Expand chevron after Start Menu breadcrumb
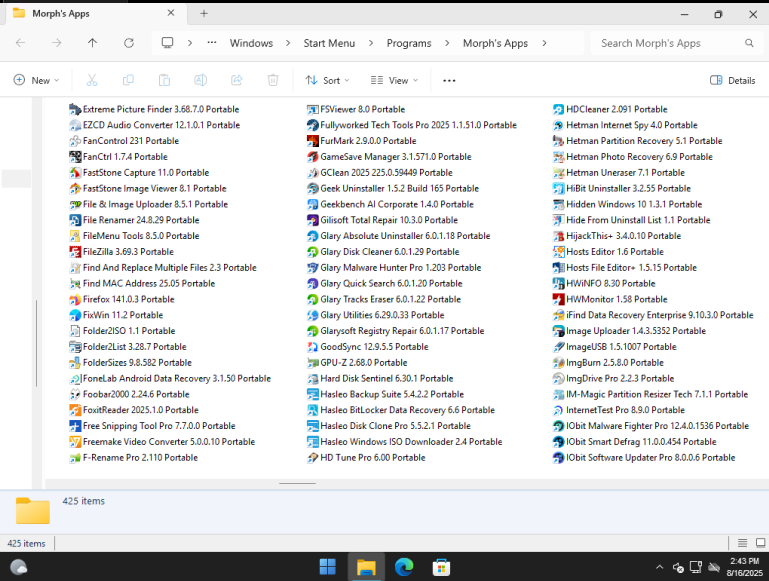 click(x=371, y=43)
